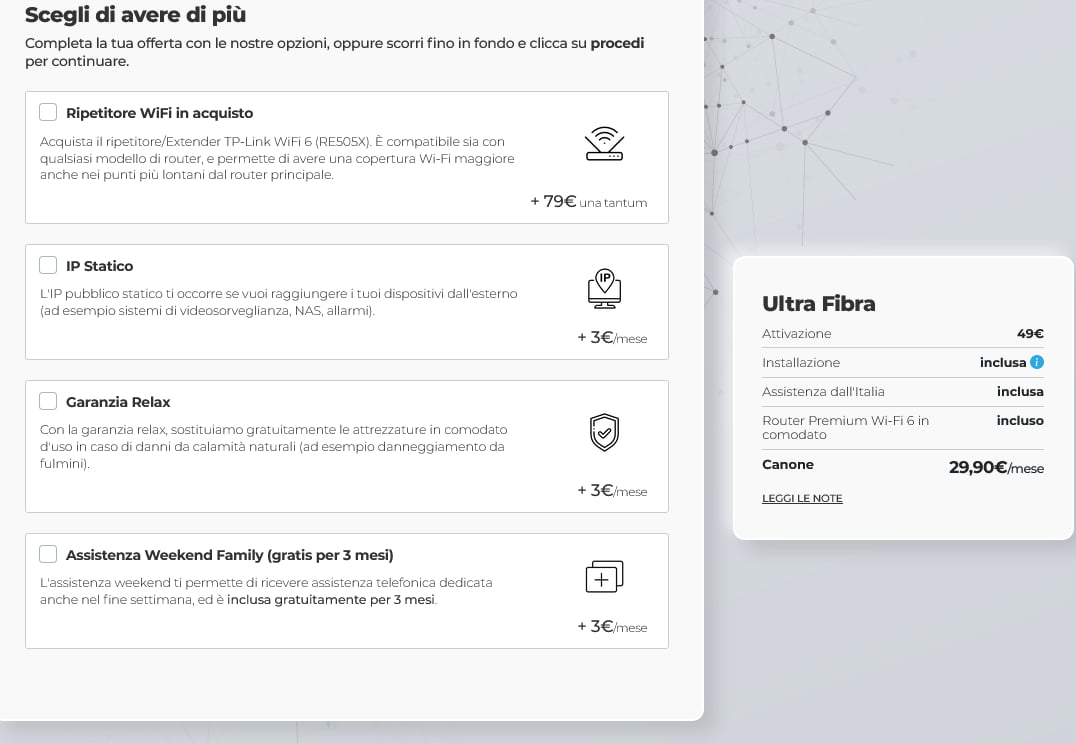Screen dimensions: 1076x744
Task: Enable the IP Statico option checkbox
Action: [x=48, y=265]
